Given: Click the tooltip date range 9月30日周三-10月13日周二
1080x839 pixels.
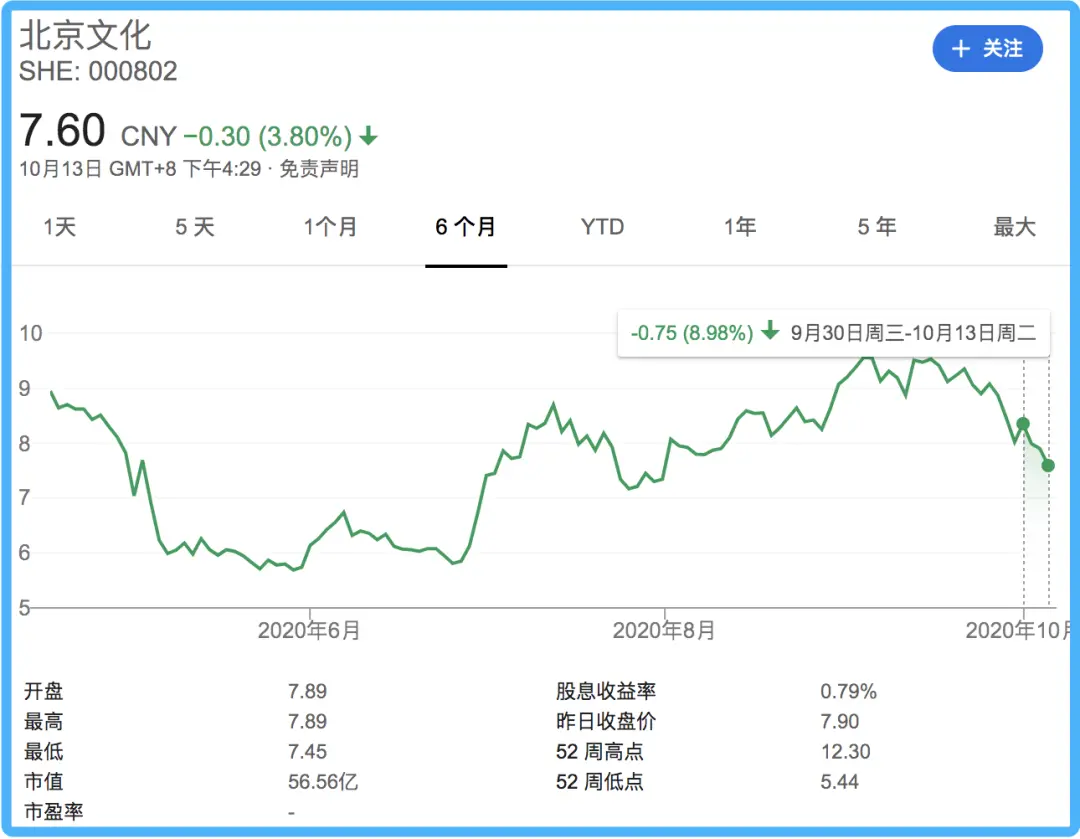Looking at the screenshot, I should click(x=913, y=333).
